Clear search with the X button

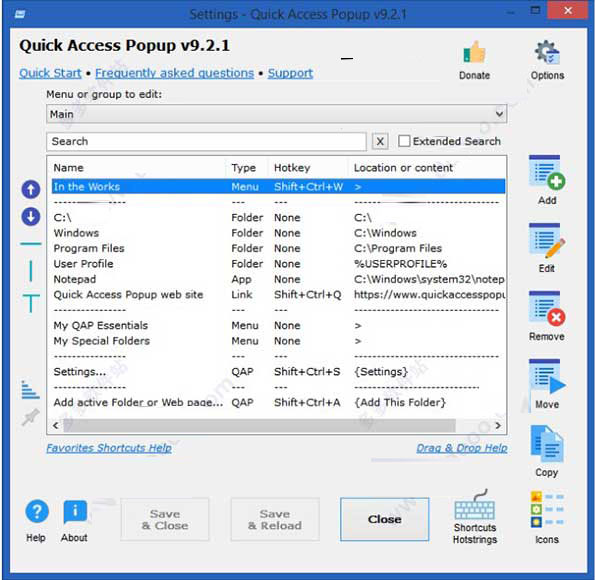[x=380, y=142]
